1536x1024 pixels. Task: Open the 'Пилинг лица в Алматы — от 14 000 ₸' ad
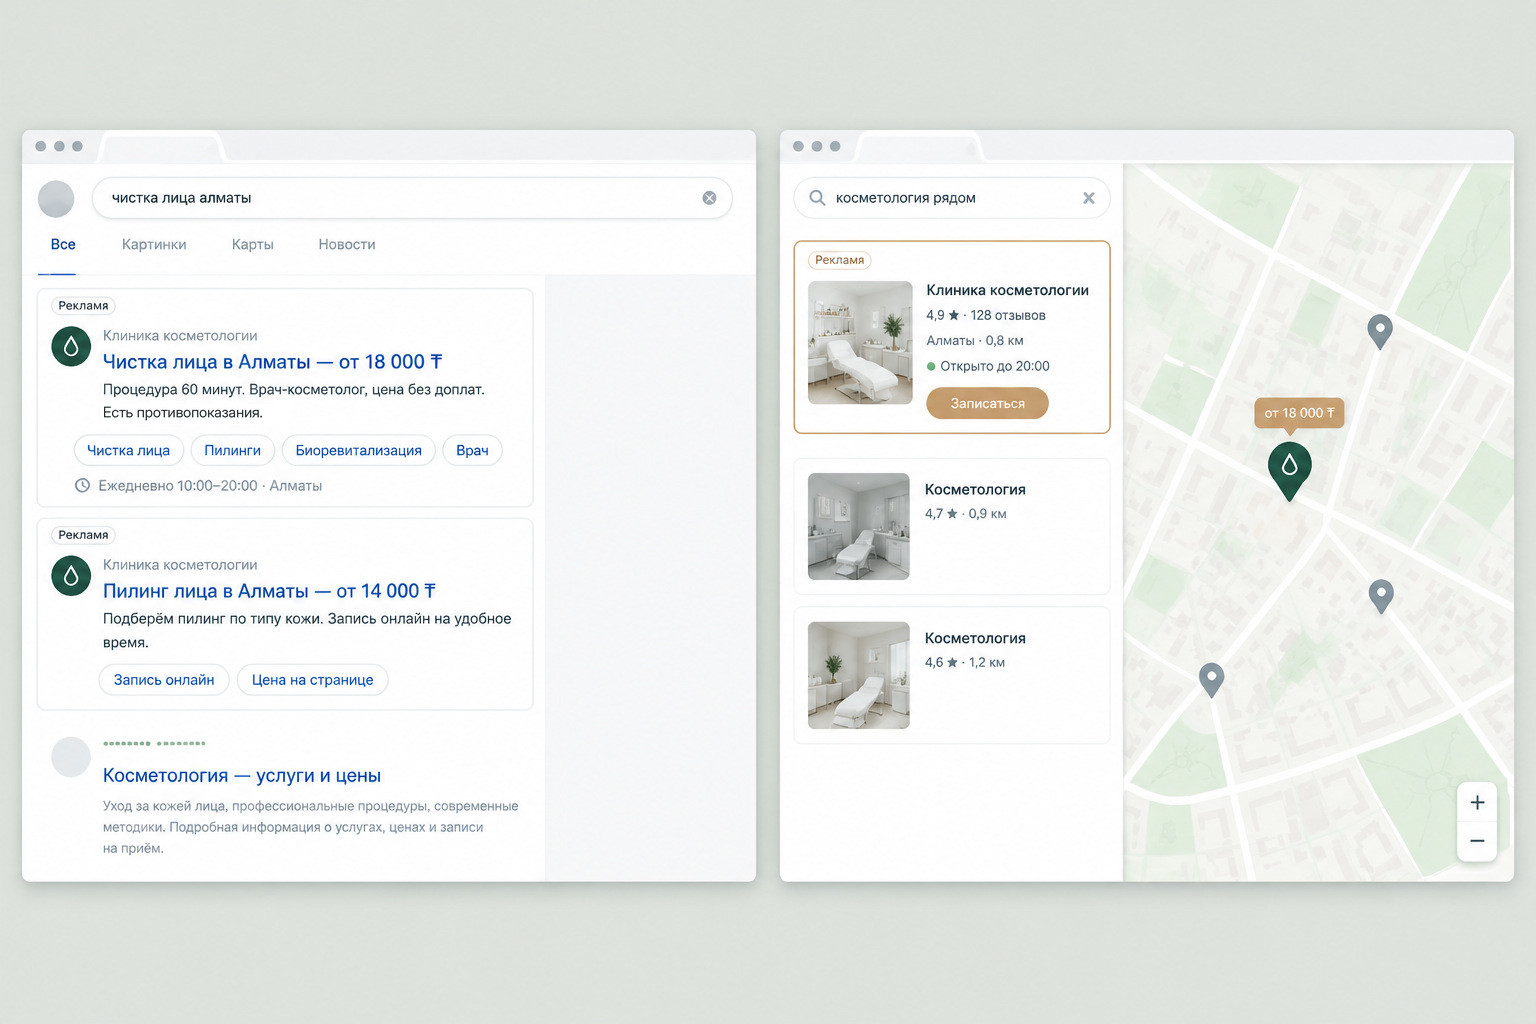click(269, 591)
